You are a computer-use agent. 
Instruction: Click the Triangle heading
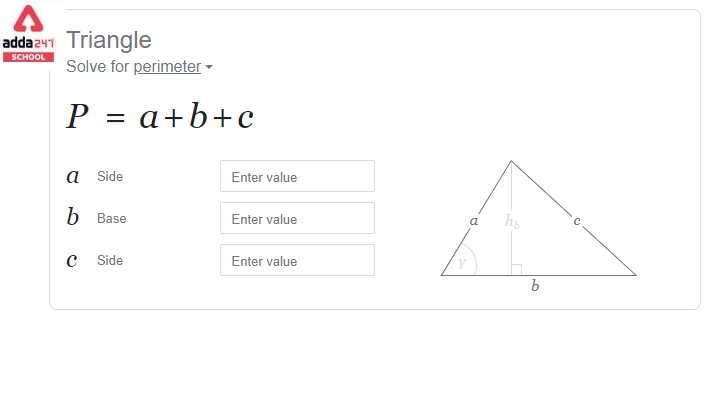[x=109, y=40]
